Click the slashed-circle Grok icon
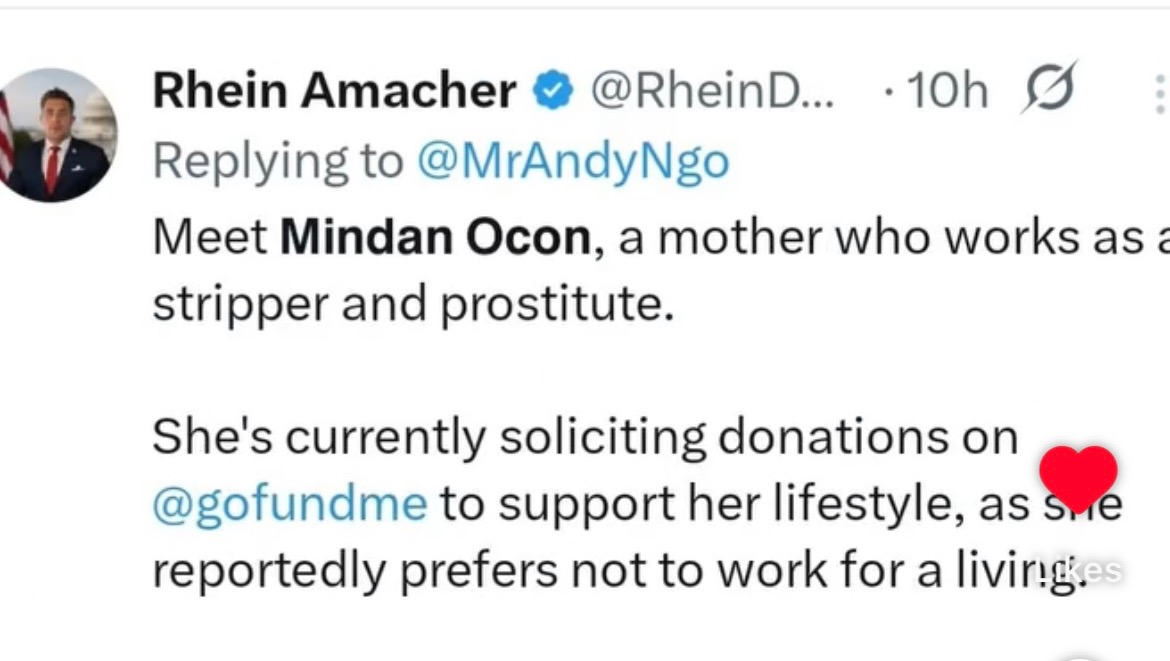Image resolution: width=1170 pixels, height=661 pixels. [1047, 90]
